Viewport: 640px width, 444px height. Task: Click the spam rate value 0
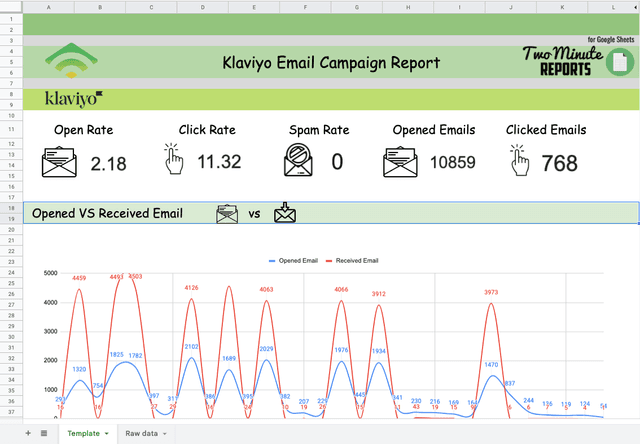tap(337, 162)
